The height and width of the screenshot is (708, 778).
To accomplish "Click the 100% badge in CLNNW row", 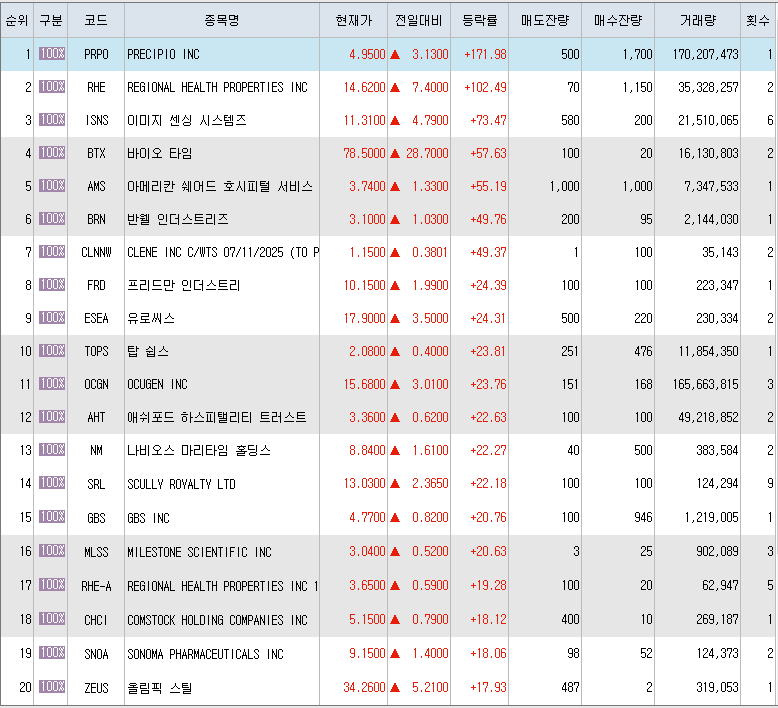I will [52, 252].
